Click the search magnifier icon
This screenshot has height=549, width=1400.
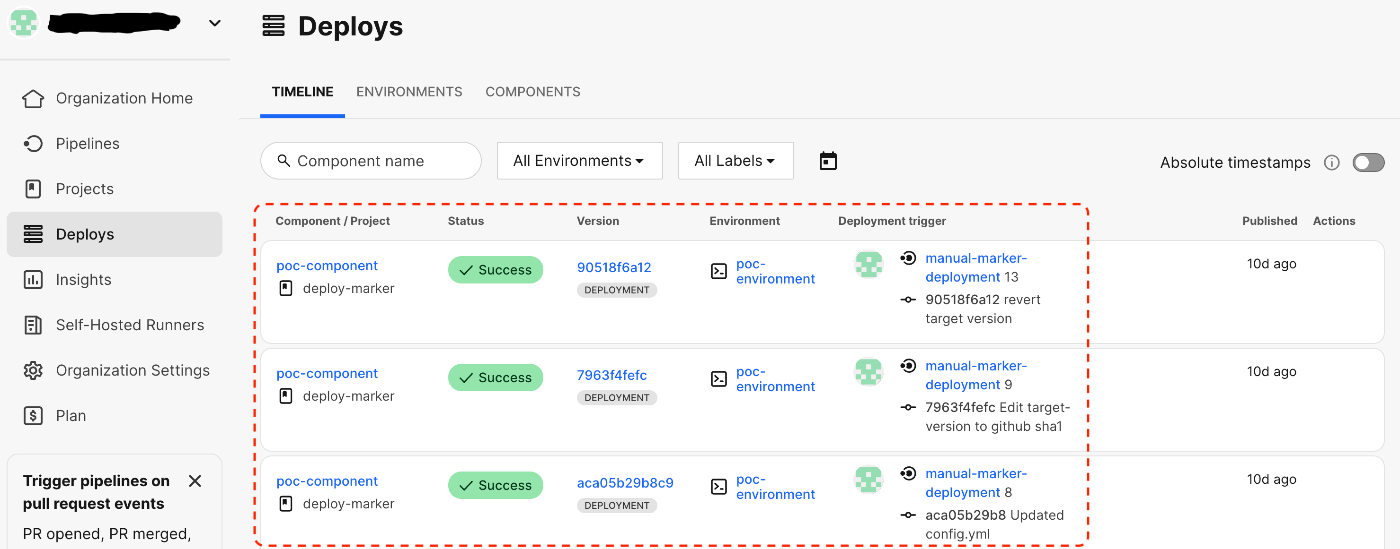[284, 161]
